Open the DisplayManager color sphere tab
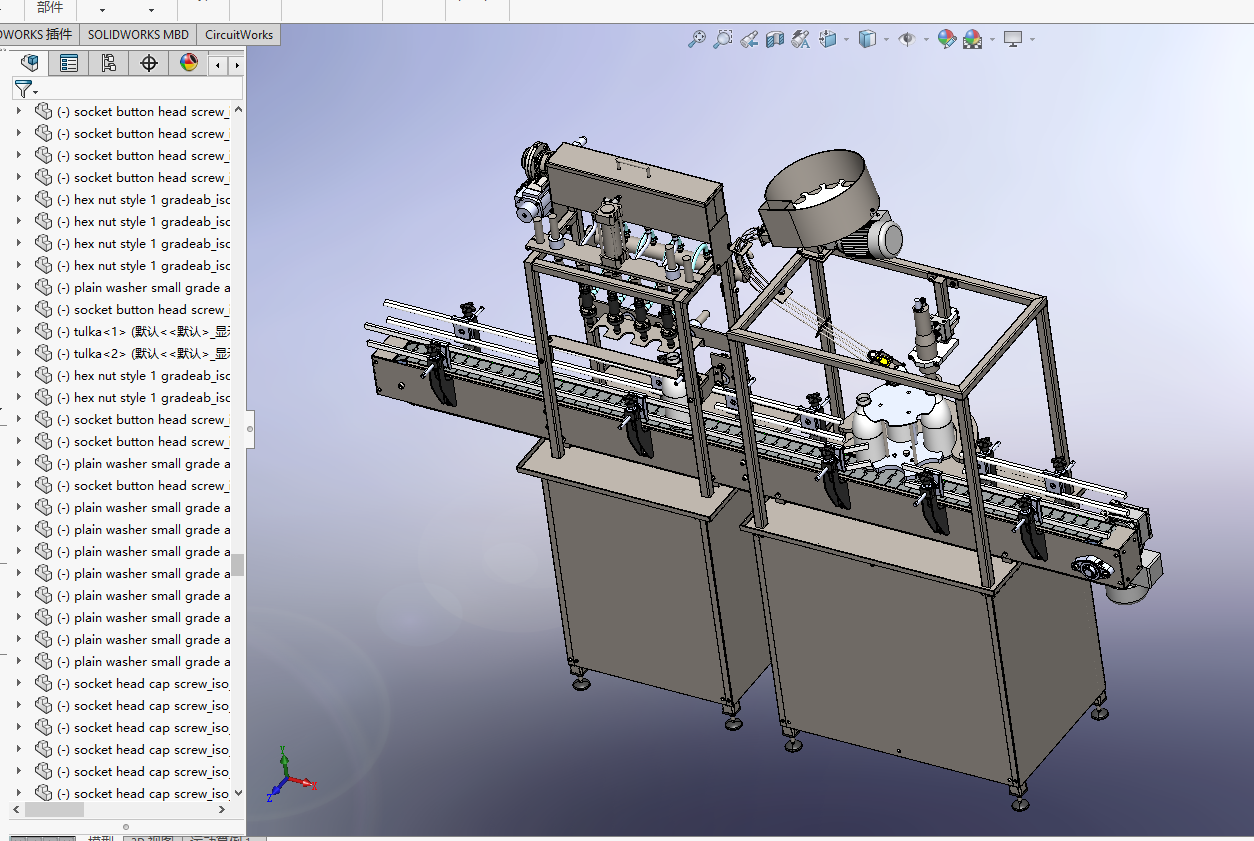 pos(189,64)
